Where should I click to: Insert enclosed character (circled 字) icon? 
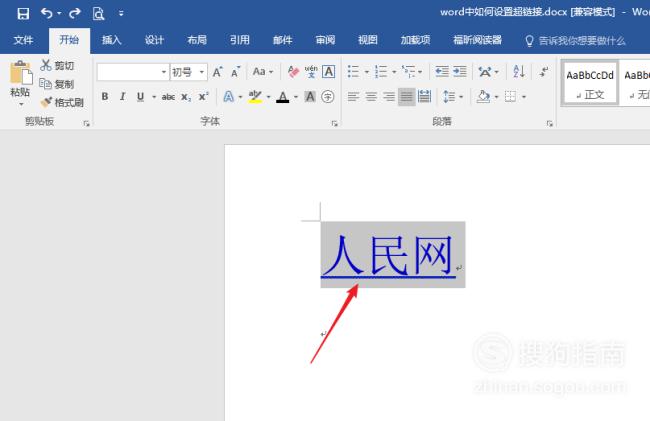pyautogui.click(x=327, y=97)
